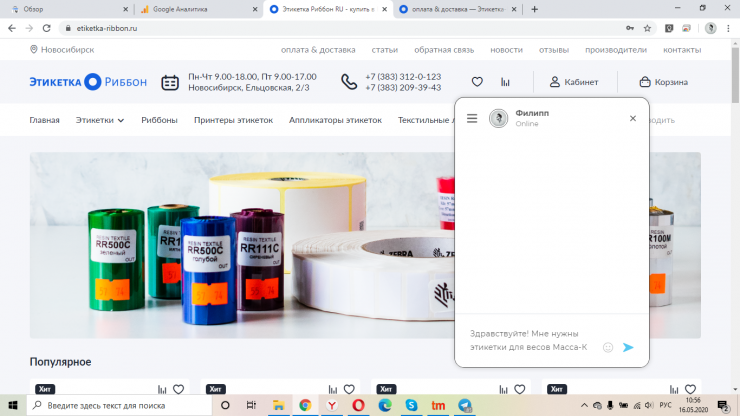The height and width of the screenshot is (416, 740).
Task: Open статьи link
Action: tap(385, 50)
